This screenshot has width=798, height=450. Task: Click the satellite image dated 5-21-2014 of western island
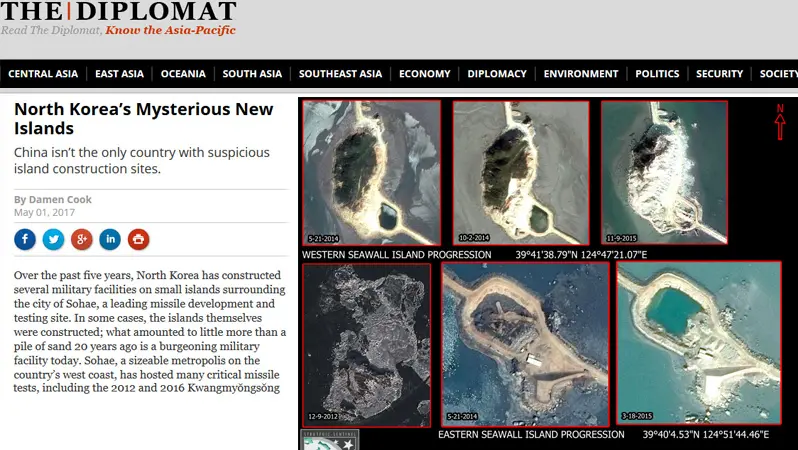coord(372,173)
